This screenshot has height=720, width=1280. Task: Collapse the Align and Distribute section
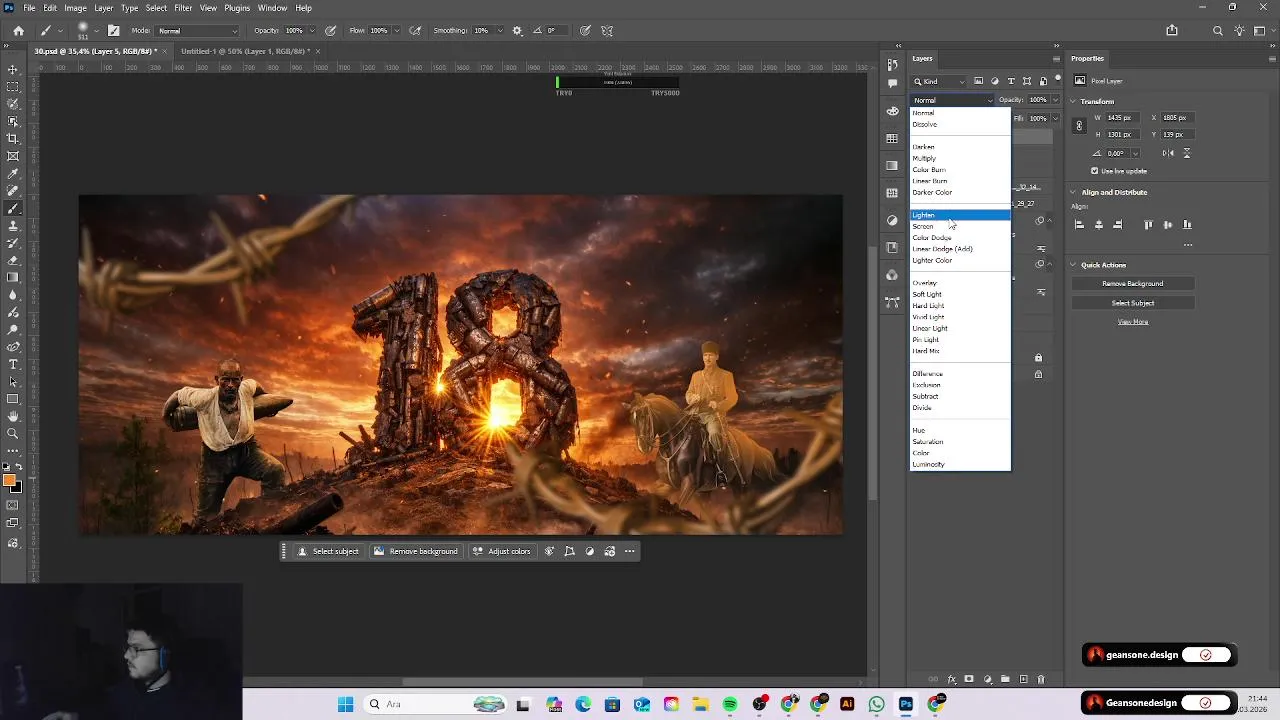1073,192
